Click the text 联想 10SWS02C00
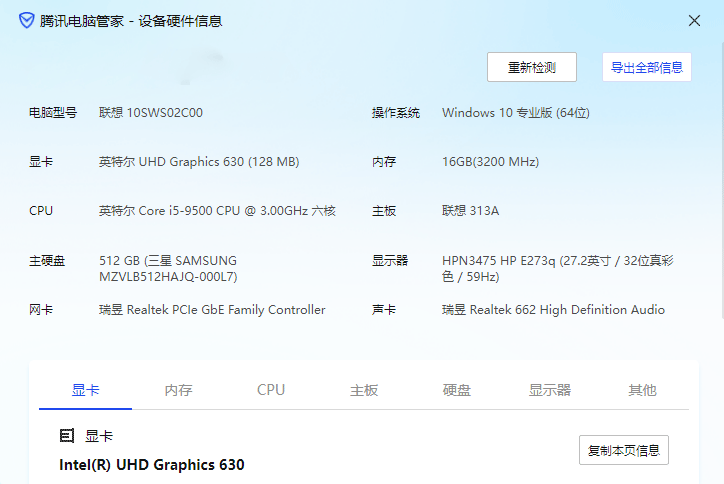The height and width of the screenshot is (484, 724). 151,113
